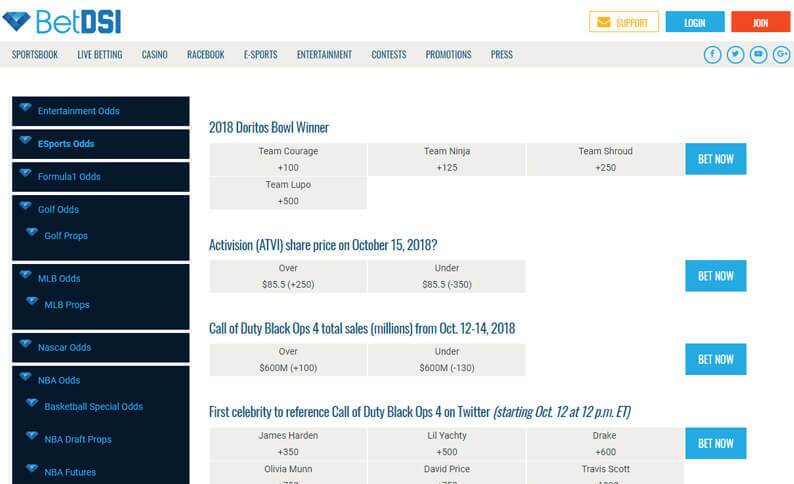Open the Google Plus social icon
Screen dimensions: 794x484
[x=781, y=55]
